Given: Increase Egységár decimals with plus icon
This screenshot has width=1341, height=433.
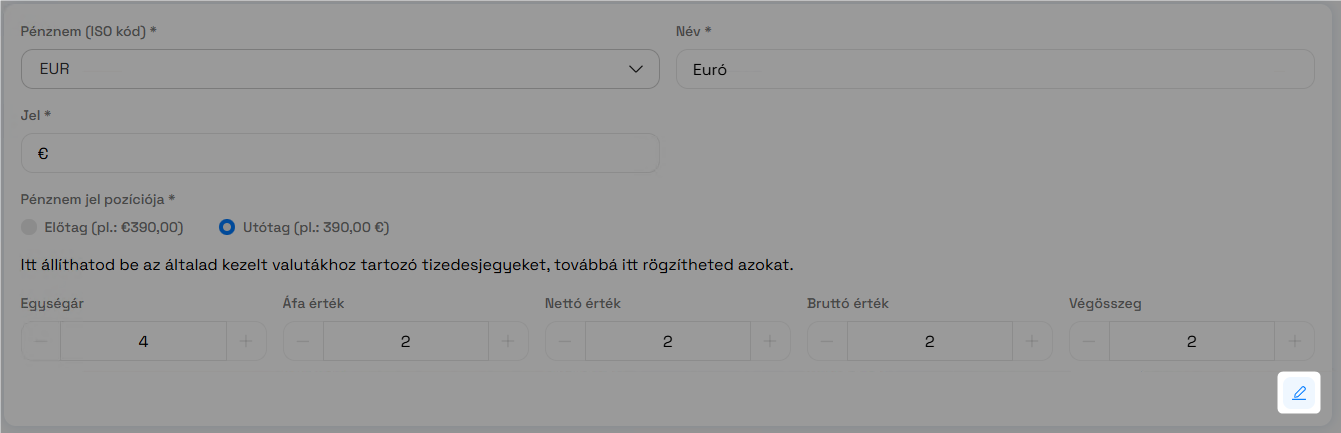Looking at the screenshot, I should pos(246,341).
